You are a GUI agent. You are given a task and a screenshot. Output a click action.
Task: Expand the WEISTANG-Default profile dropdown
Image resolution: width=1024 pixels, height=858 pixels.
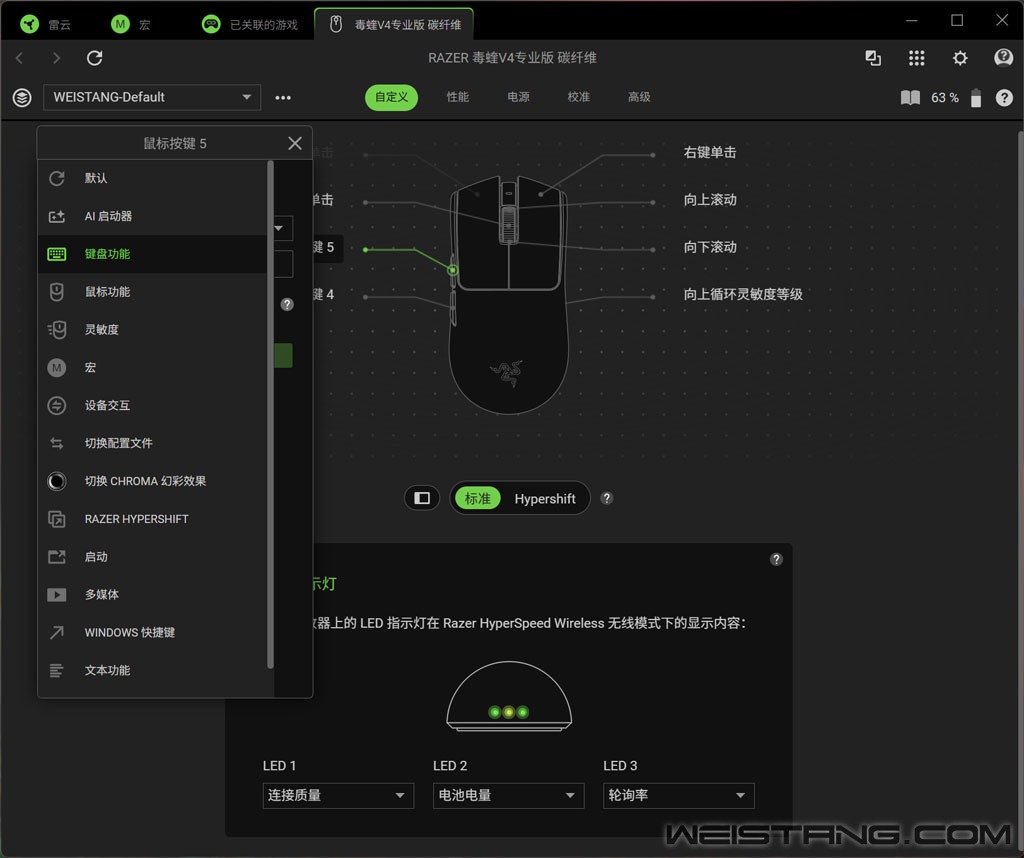[x=152, y=97]
